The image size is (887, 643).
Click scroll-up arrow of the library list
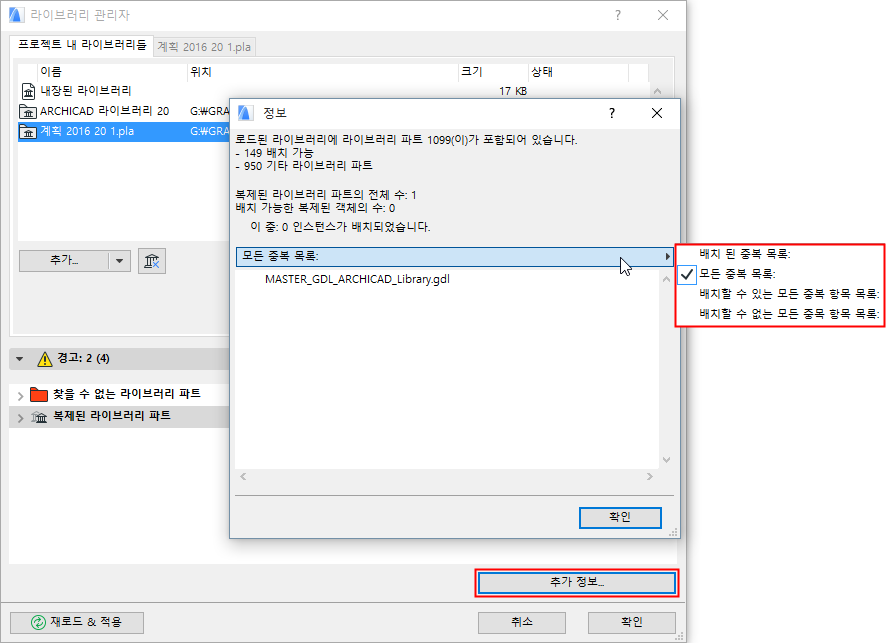(657, 91)
